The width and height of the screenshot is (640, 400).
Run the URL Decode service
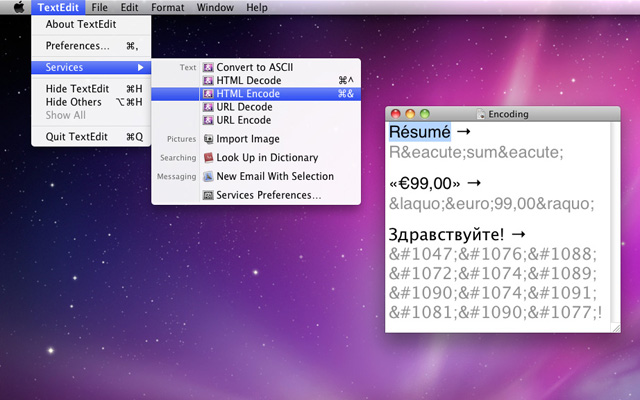point(256,107)
